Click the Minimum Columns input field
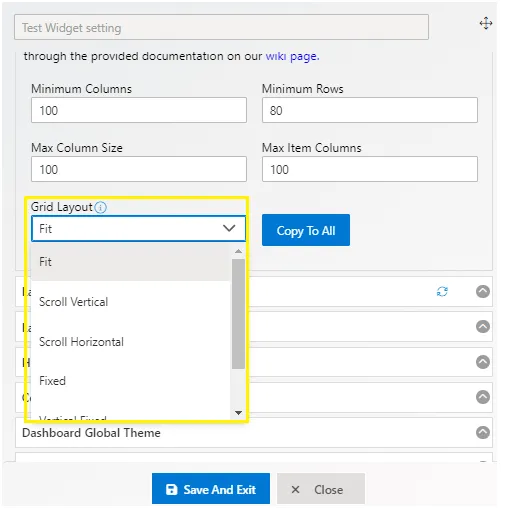509x508 pixels. (x=139, y=110)
